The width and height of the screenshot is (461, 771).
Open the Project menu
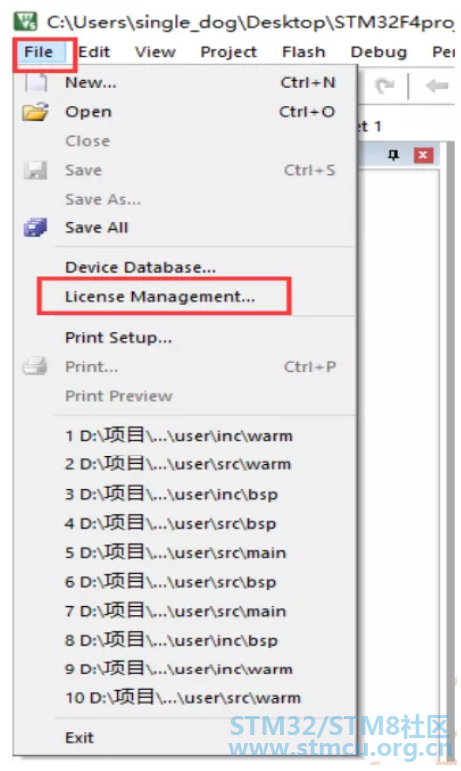229,52
